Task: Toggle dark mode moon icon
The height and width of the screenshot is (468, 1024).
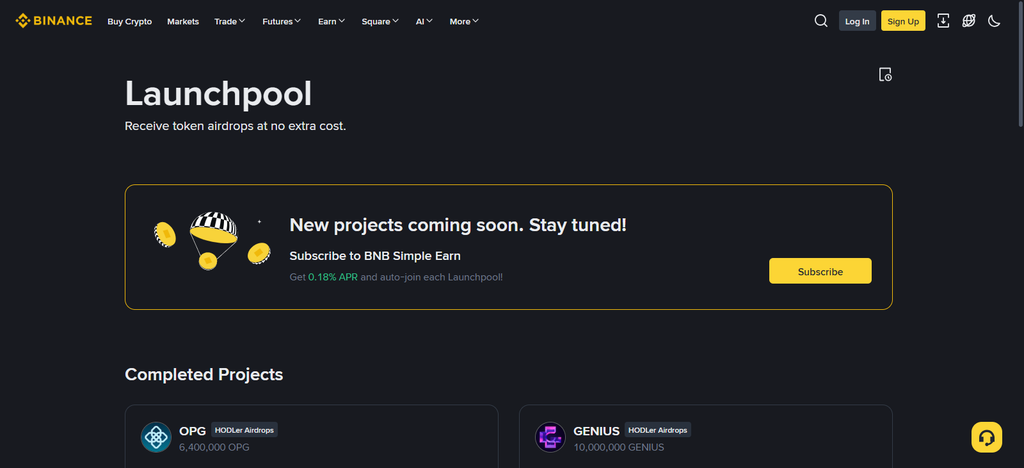Action: pos(994,21)
